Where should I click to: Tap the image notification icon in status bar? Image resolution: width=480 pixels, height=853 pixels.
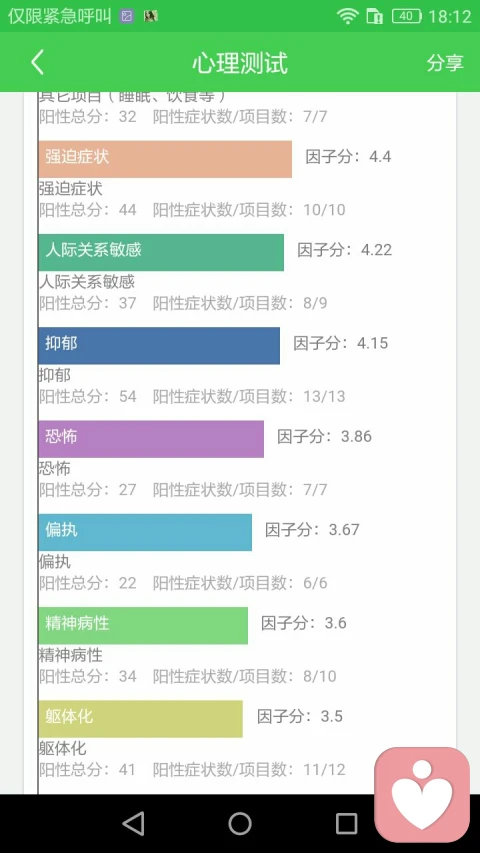tap(127, 16)
